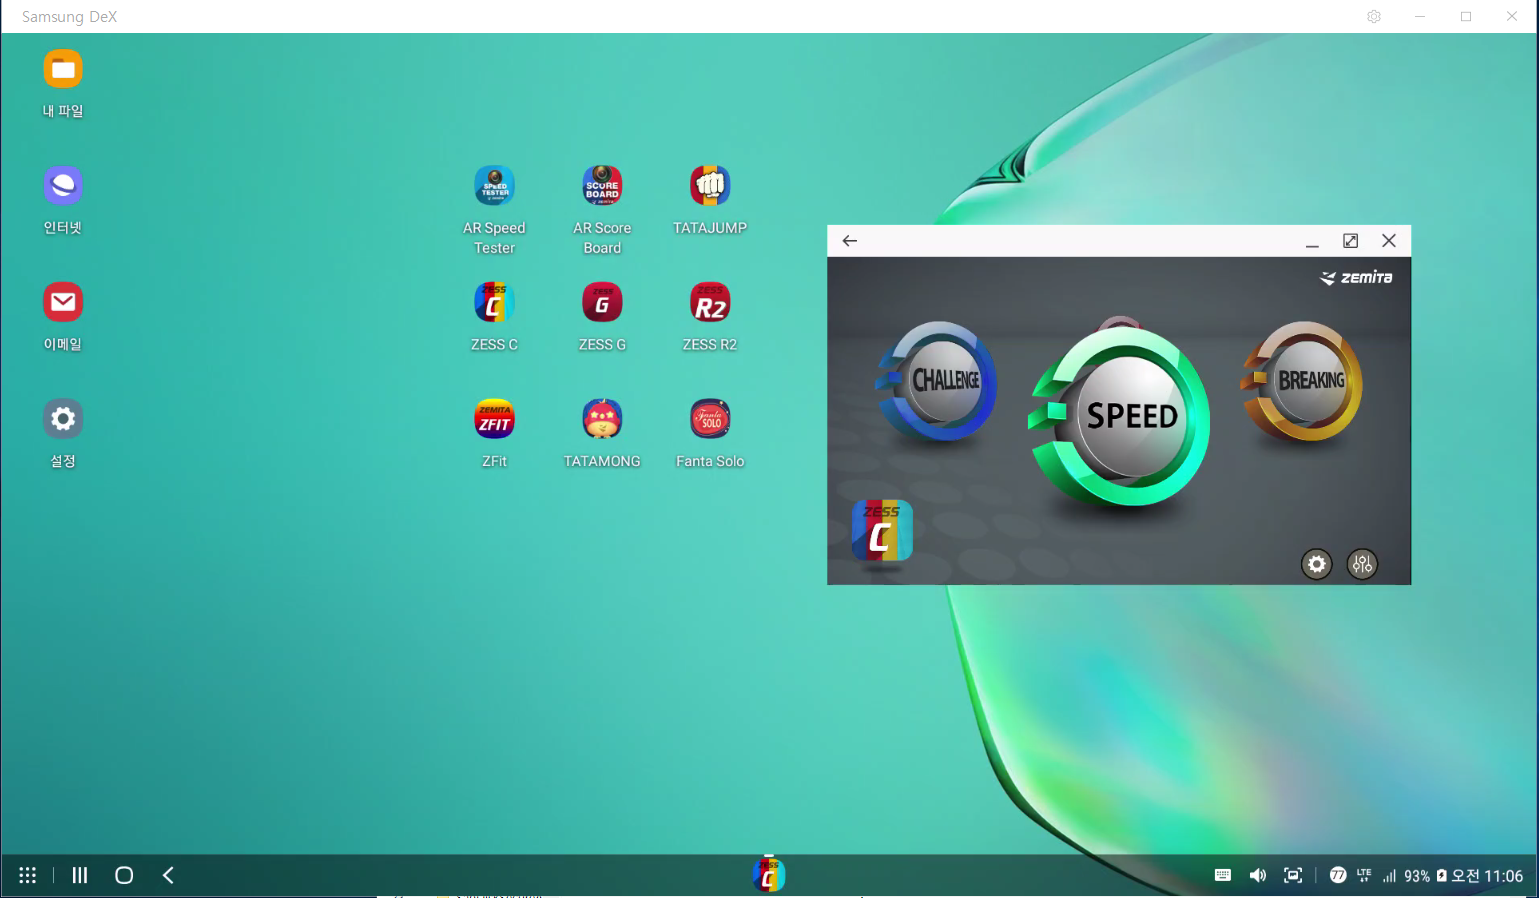Viewport: 1539px width, 898px height.
Task: Click the zemita logo in app window
Action: pos(1356,277)
